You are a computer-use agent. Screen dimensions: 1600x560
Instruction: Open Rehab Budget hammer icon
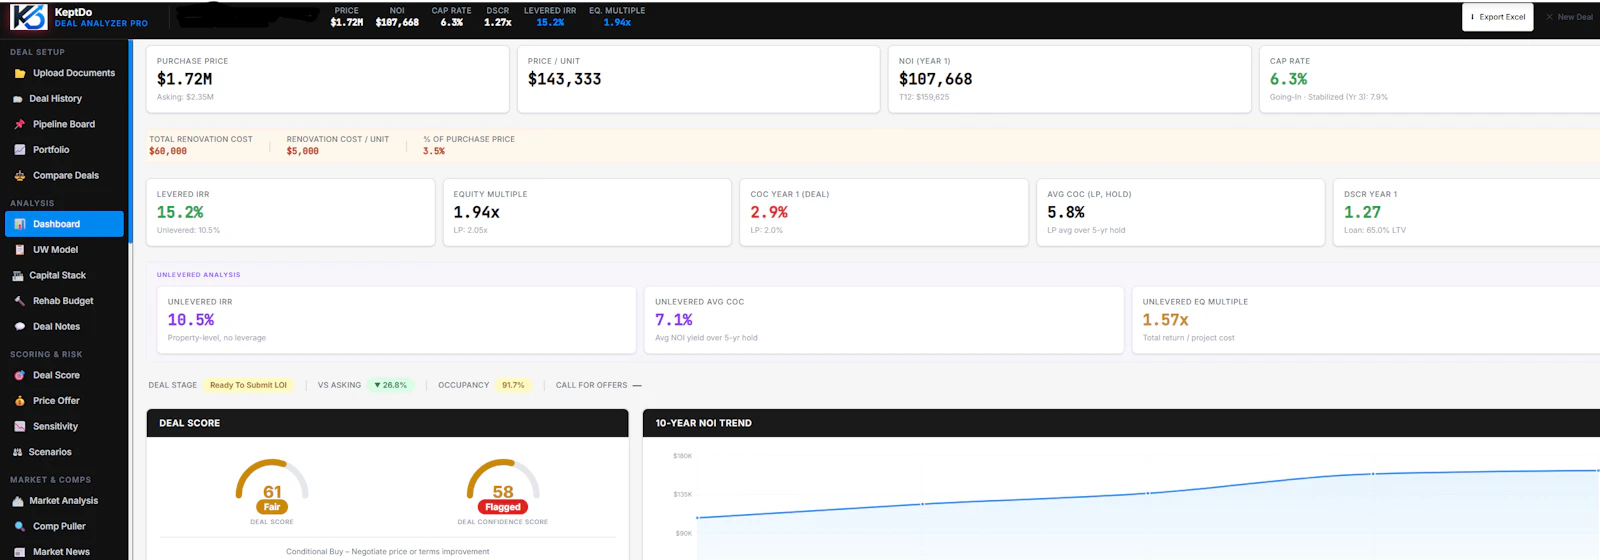click(x=20, y=301)
